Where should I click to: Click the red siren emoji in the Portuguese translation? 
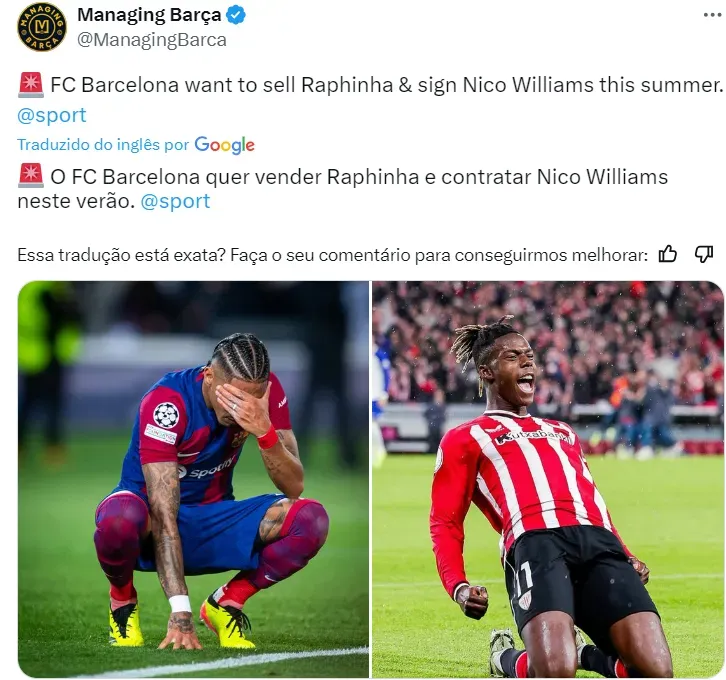point(31,176)
